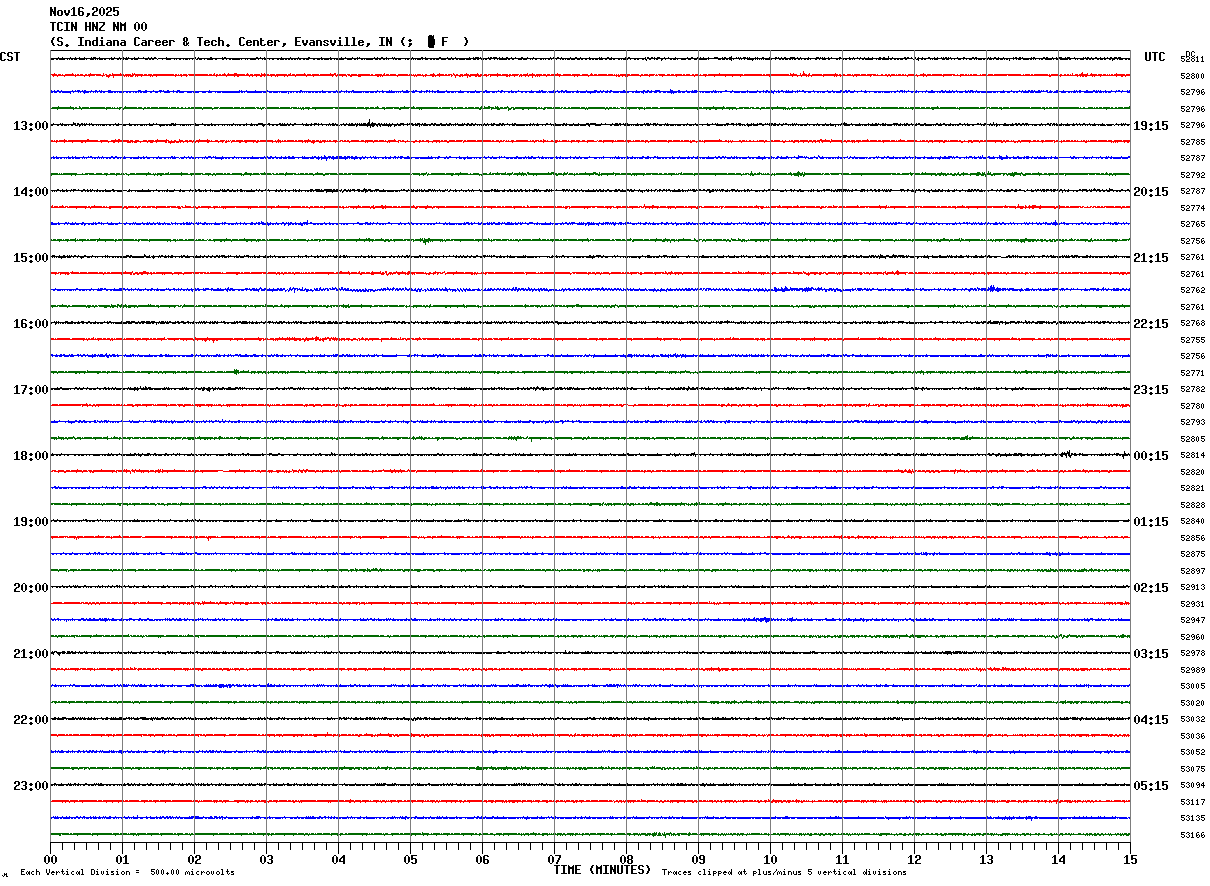1210x886 pixels.
Task: Click the DC value "52978"
Action: click(1193, 653)
